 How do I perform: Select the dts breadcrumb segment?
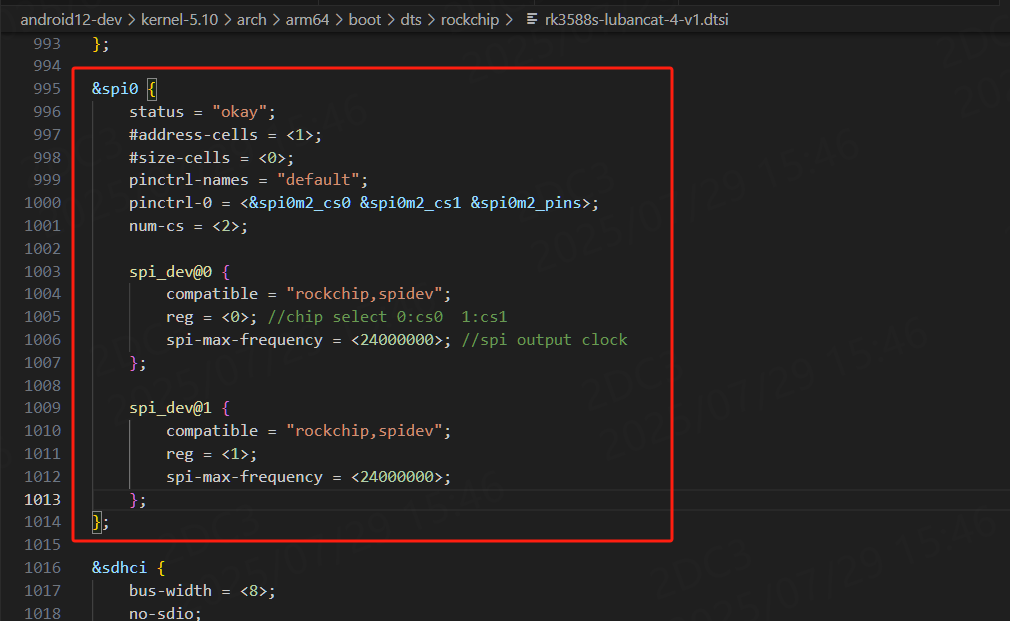point(410,20)
